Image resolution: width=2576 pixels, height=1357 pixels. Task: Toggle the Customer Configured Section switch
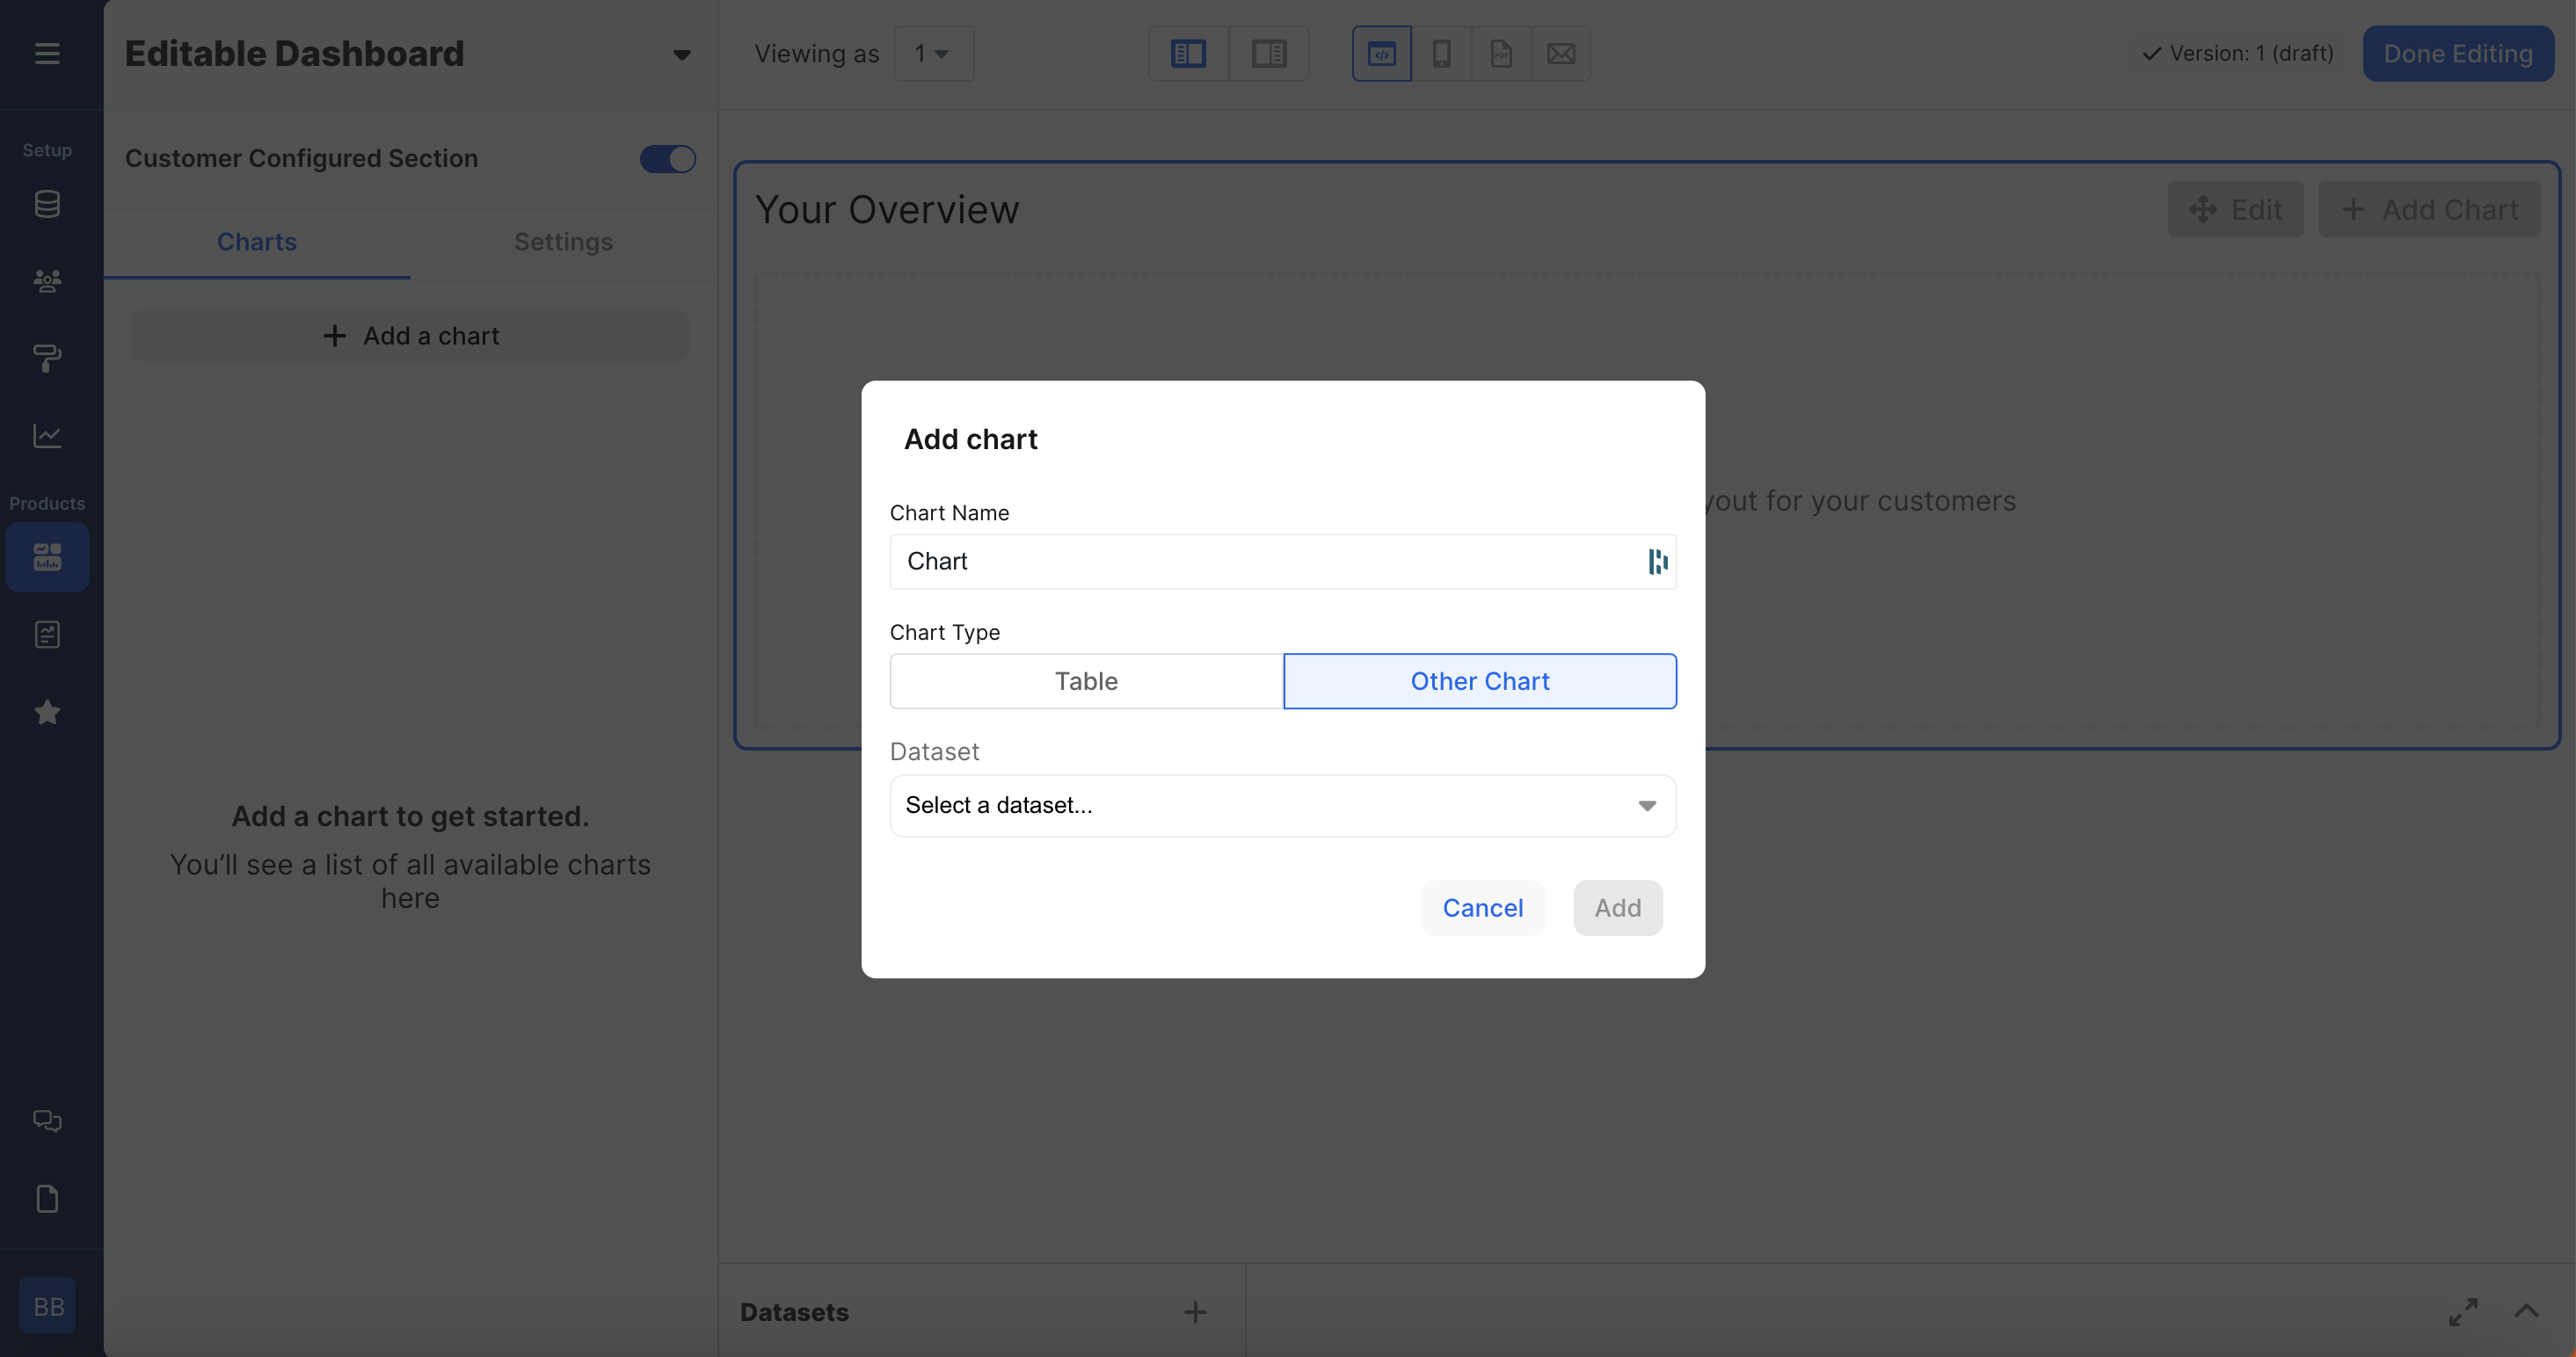[x=667, y=159]
